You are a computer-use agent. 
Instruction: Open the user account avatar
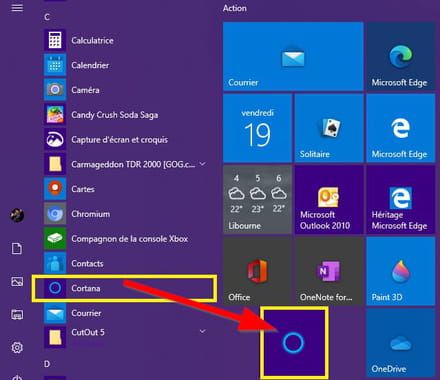point(17,215)
